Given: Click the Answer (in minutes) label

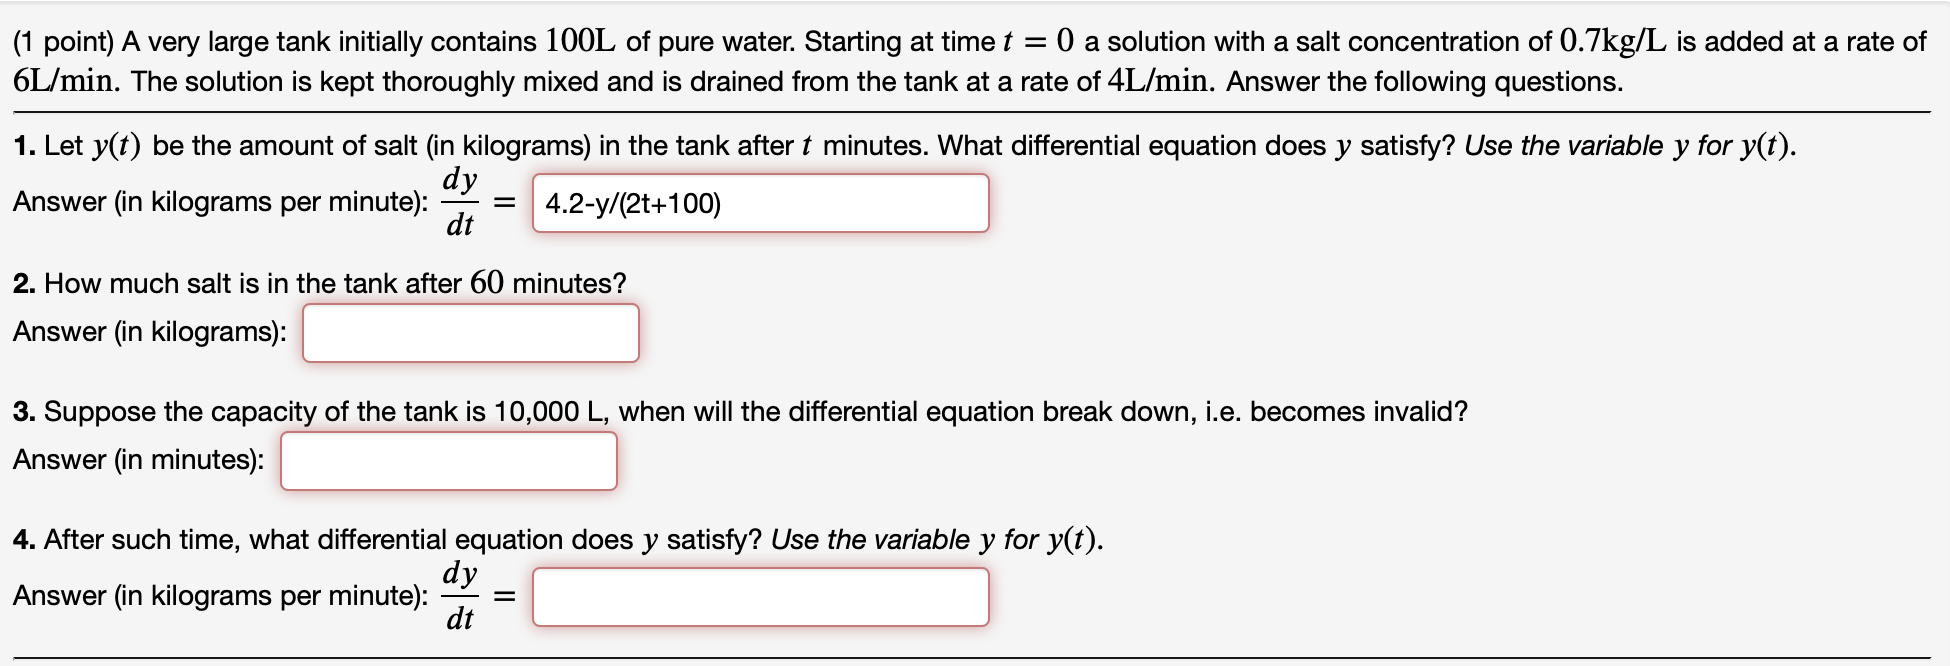Looking at the screenshot, I should [x=136, y=460].
